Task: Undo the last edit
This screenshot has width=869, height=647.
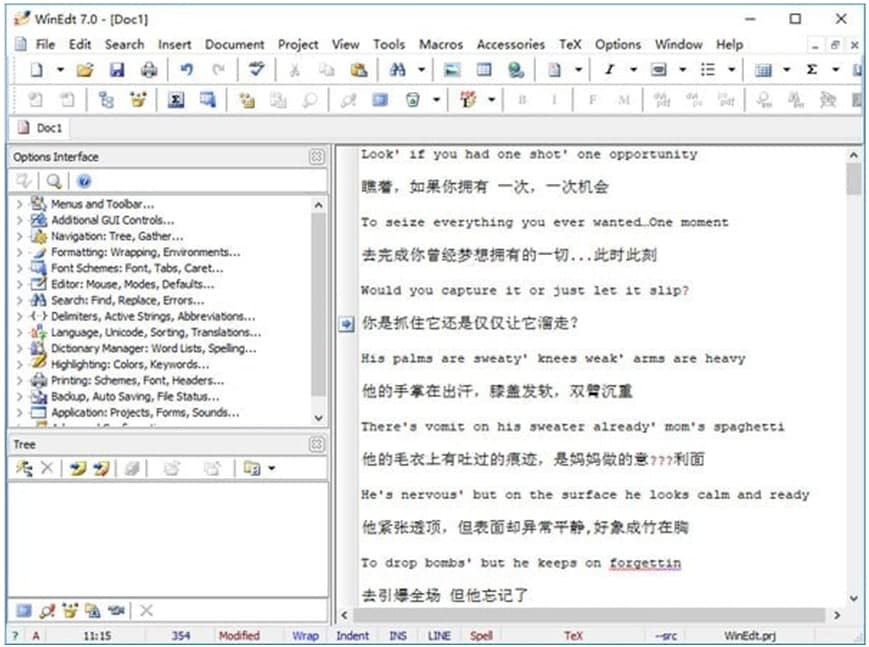Action: point(187,69)
